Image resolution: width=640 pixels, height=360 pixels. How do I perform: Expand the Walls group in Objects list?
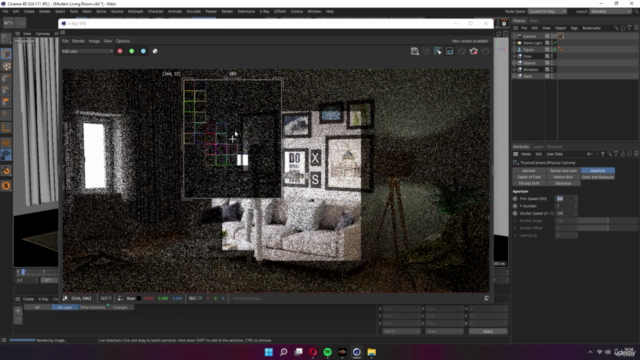515,76
